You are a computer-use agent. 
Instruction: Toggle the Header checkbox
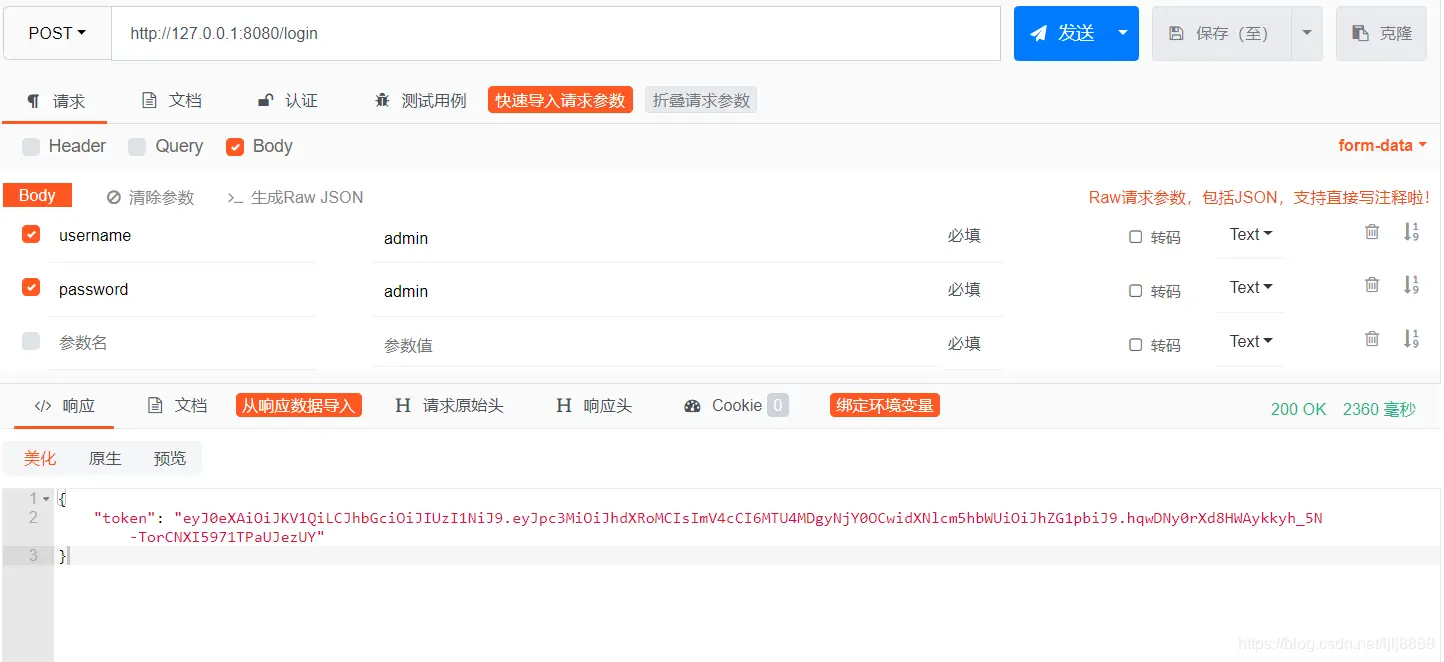point(31,147)
